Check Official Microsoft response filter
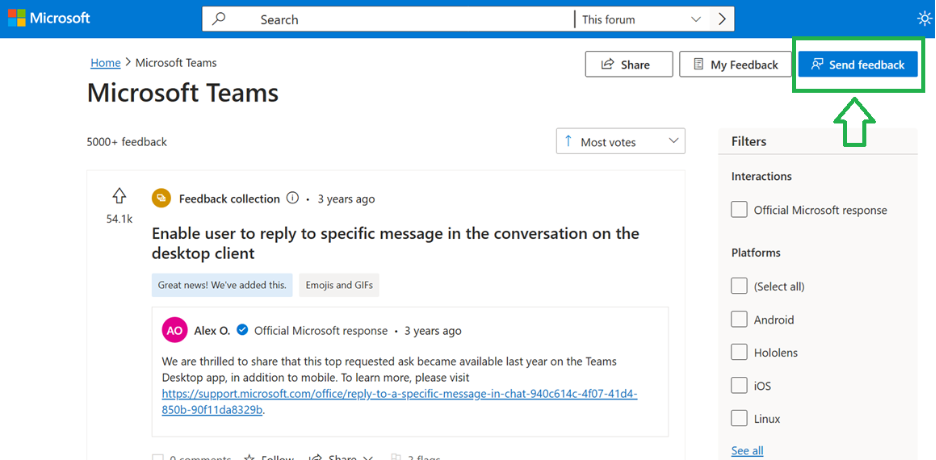The width and height of the screenshot is (936, 460). pyautogui.click(x=739, y=210)
